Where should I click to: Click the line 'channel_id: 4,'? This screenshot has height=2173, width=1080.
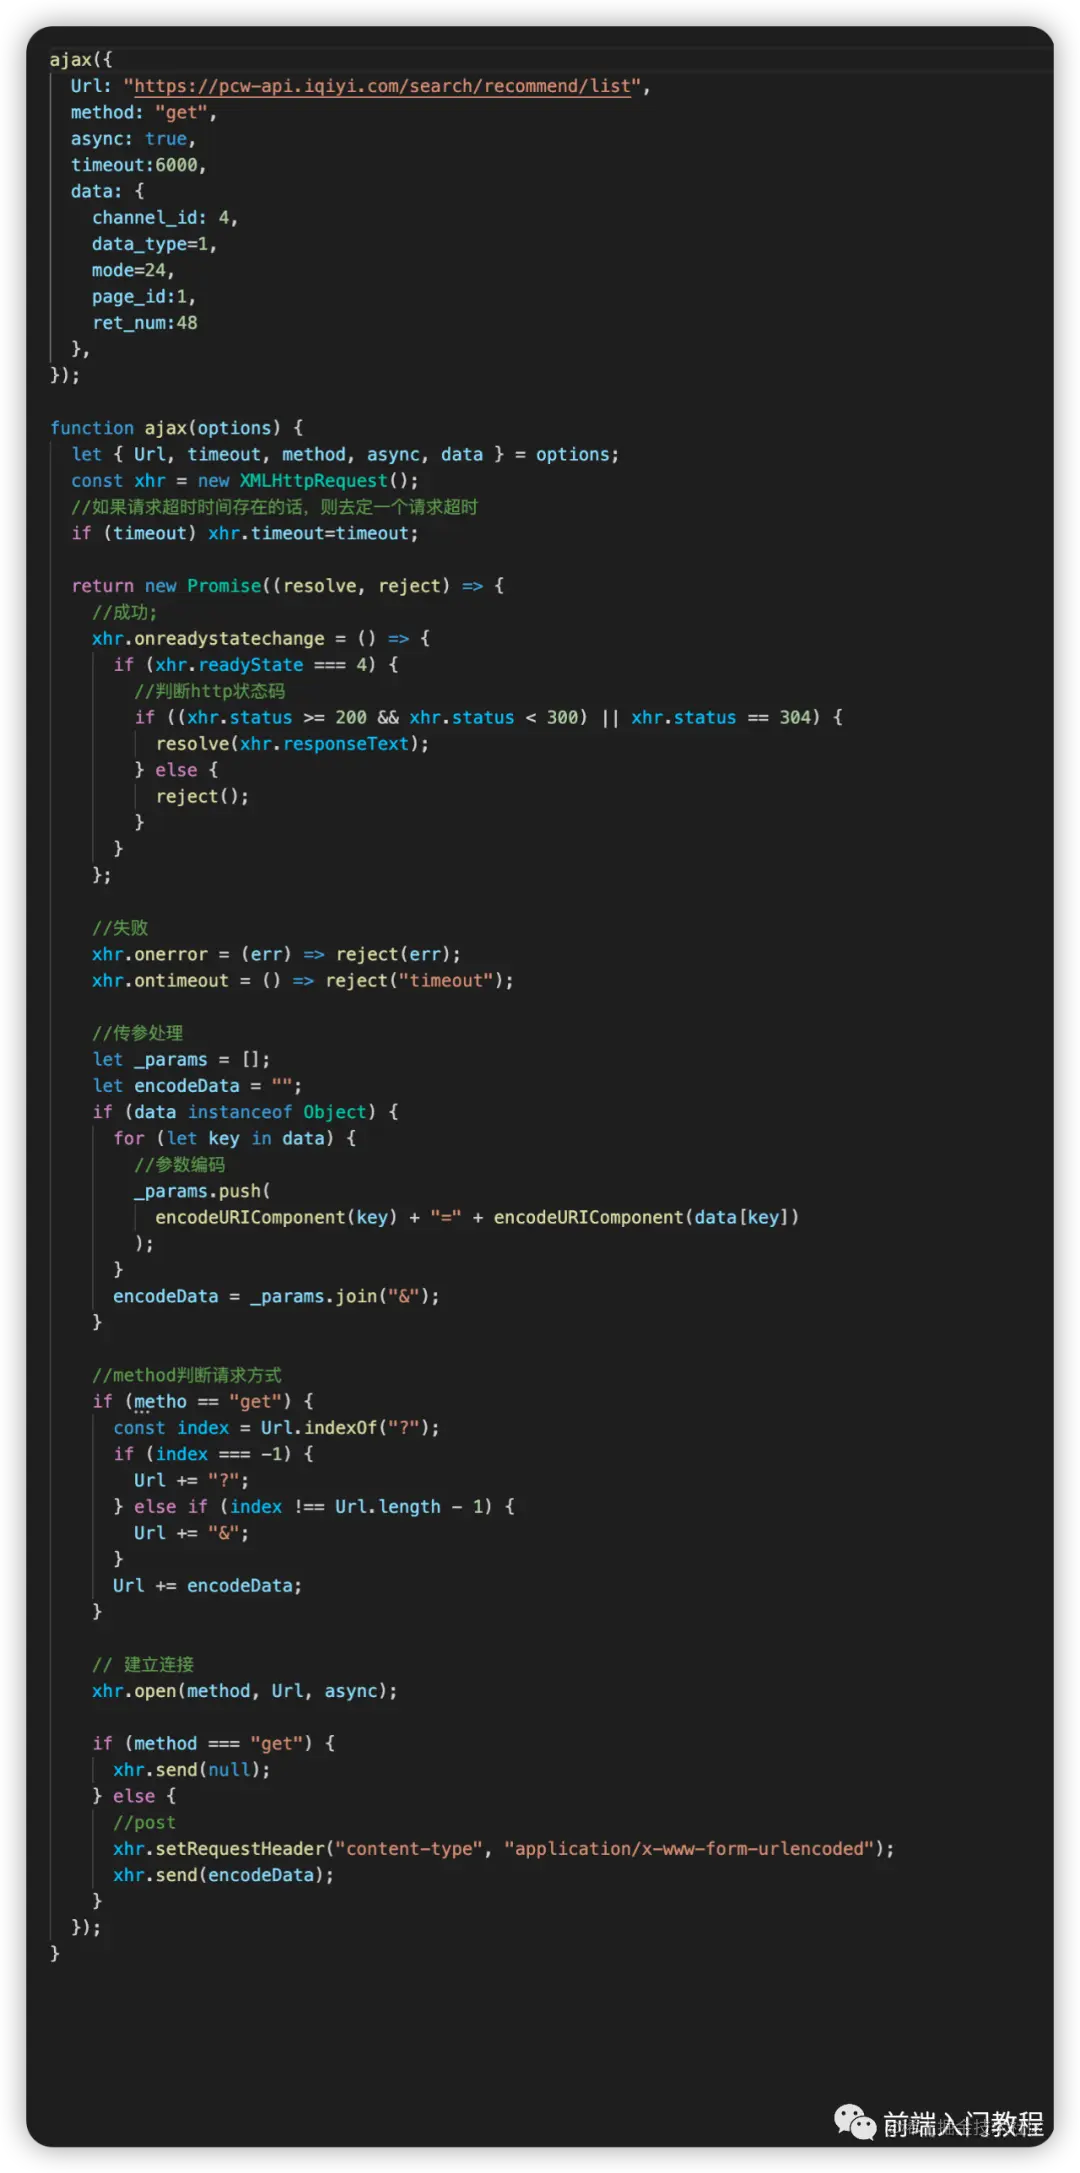(165, 218)
